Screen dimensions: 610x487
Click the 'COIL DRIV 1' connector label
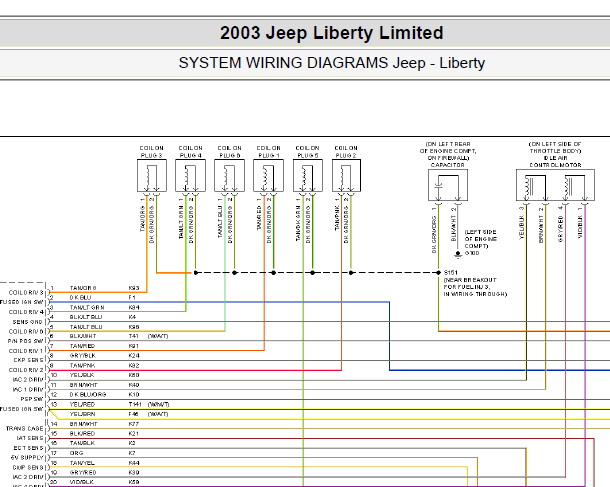[26, 351]
